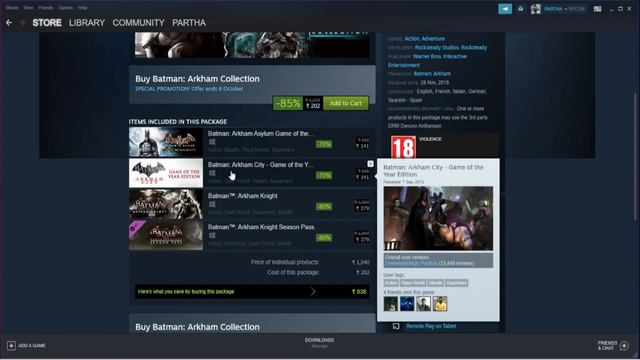640x360 pixels.
Task: Open the View menu
Action: click(x=28, y=8)
